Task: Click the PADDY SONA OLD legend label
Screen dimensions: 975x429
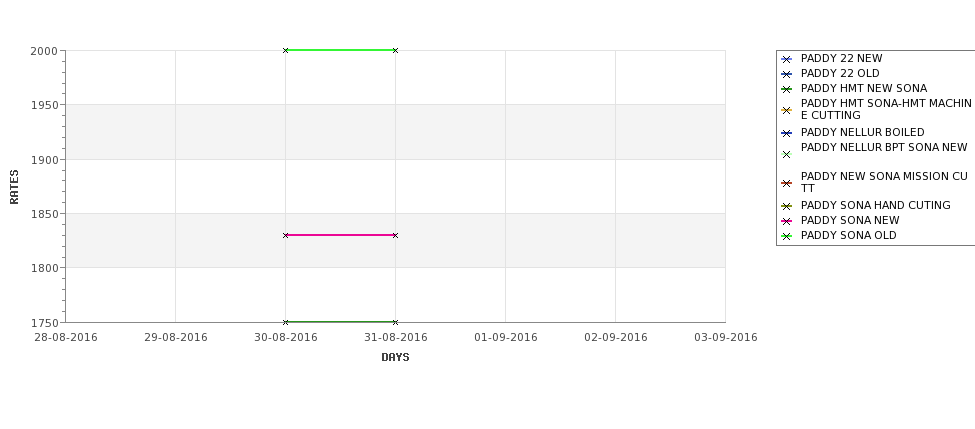Action: [848, 236]
